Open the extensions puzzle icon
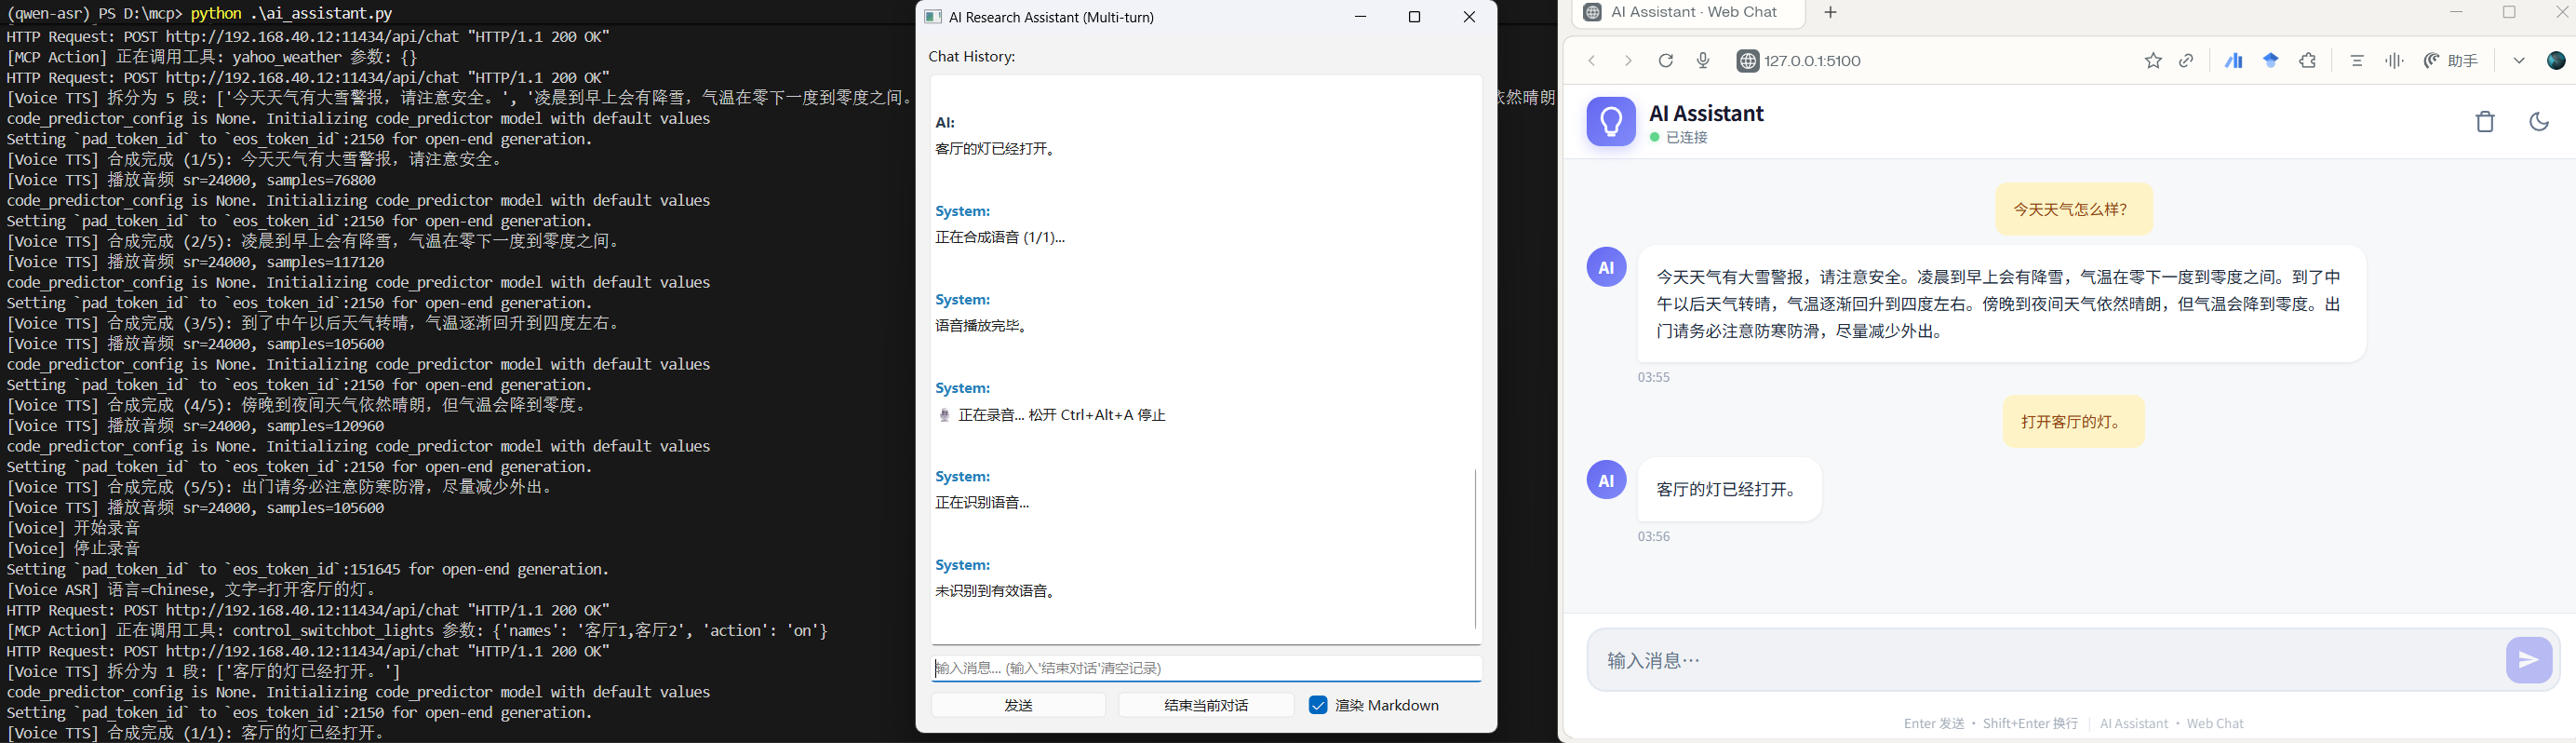Screen dimensions: 2576x743 (x=2308, y=62)
